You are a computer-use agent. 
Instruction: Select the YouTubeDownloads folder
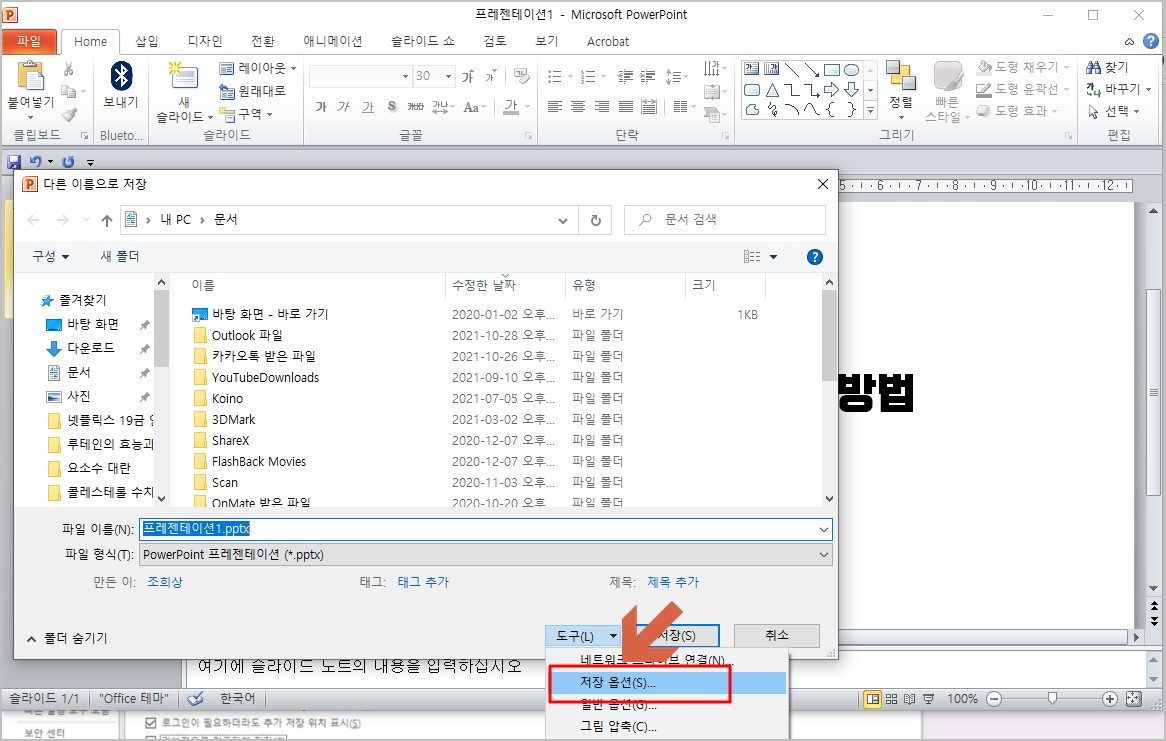click(265, 377)
